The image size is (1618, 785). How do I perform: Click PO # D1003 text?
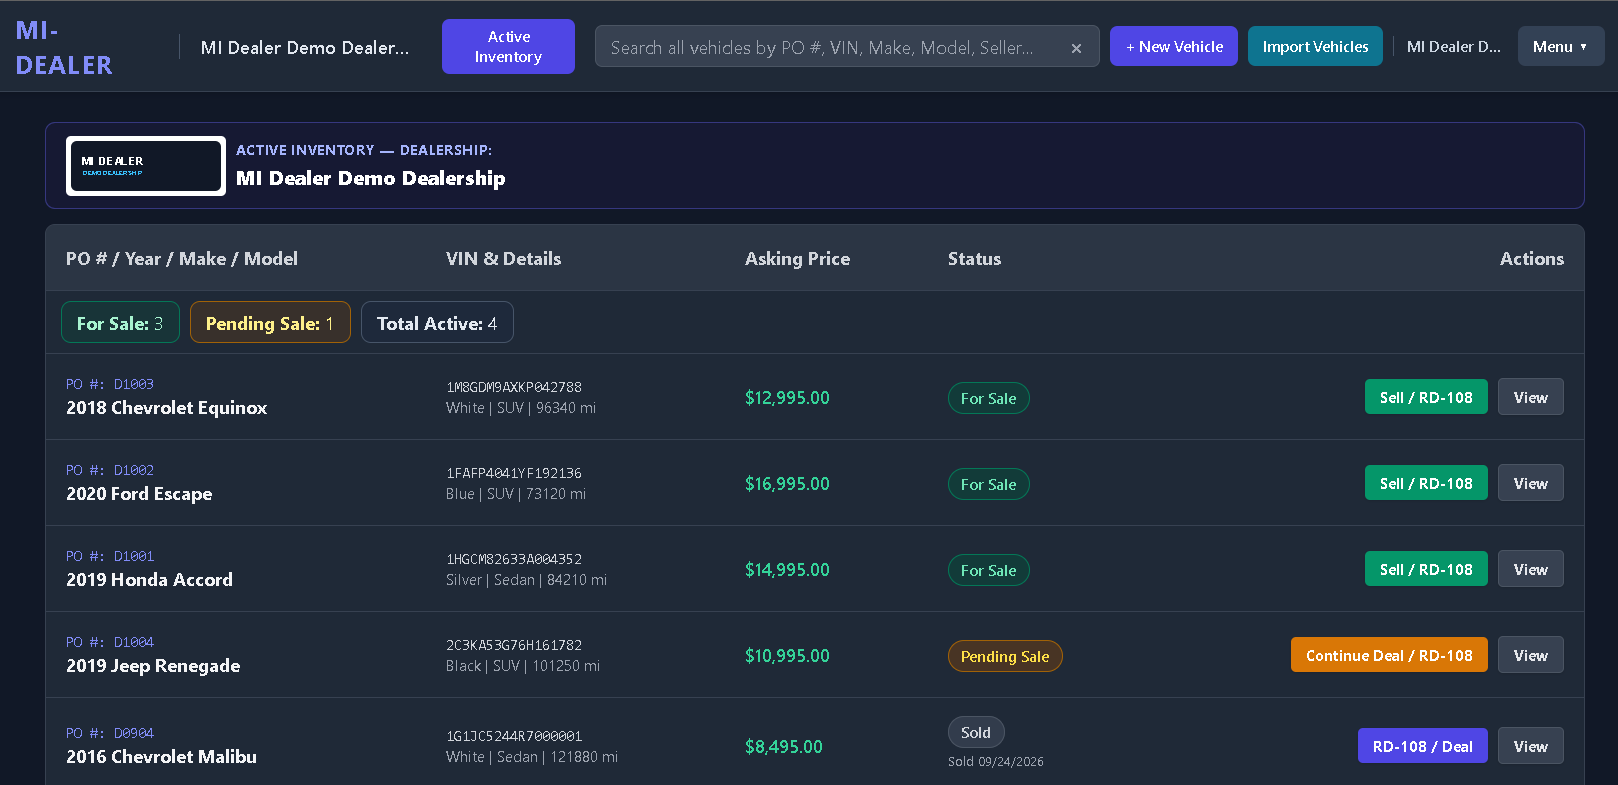tap(110, 384)
